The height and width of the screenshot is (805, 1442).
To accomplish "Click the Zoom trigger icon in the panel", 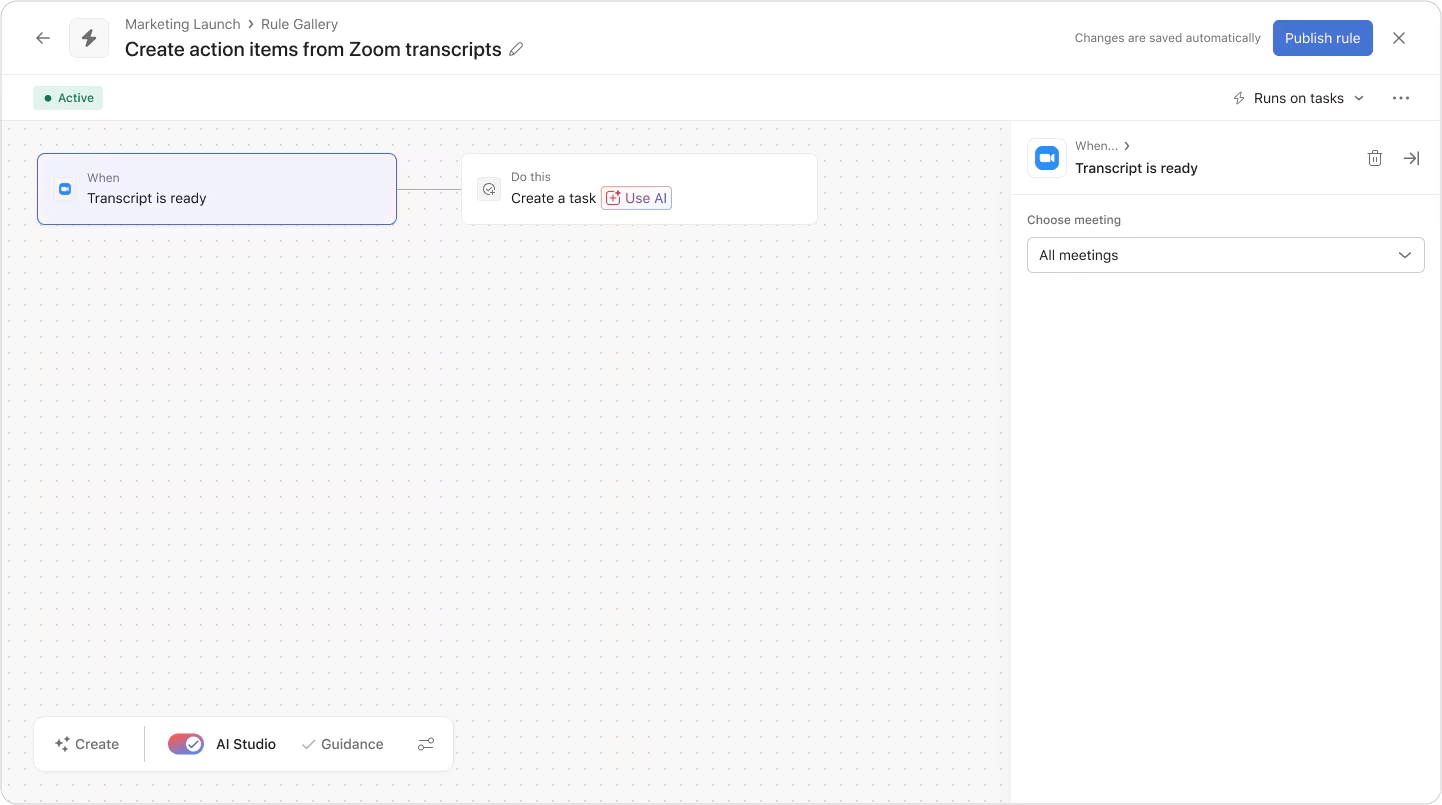I will pos(1046,157).
